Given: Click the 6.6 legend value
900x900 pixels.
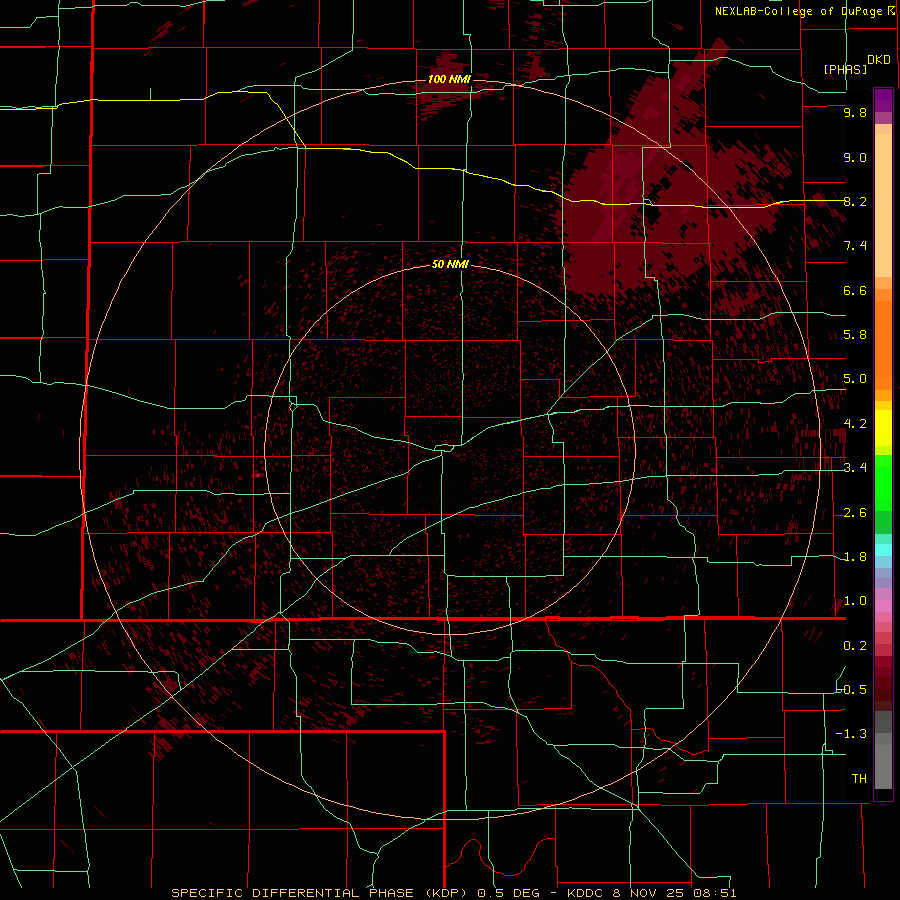Looking at the screenshot, I should pyautogui.click(x=855, y=290).
